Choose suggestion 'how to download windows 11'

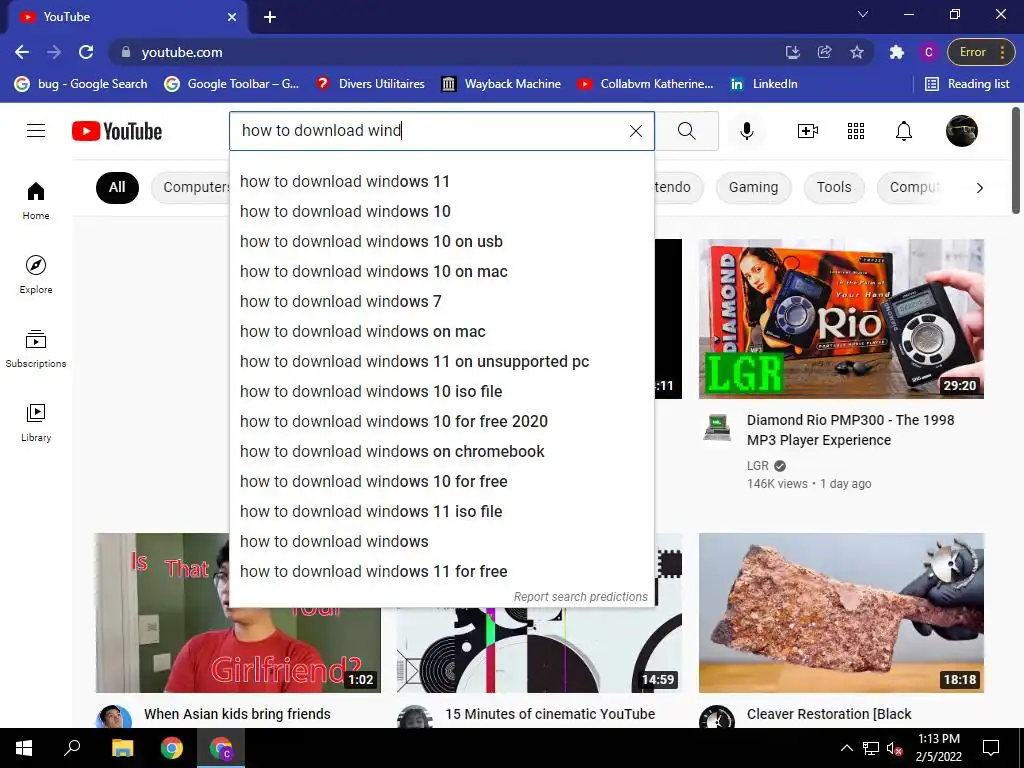pyautogui.click(x=441, y=181)
